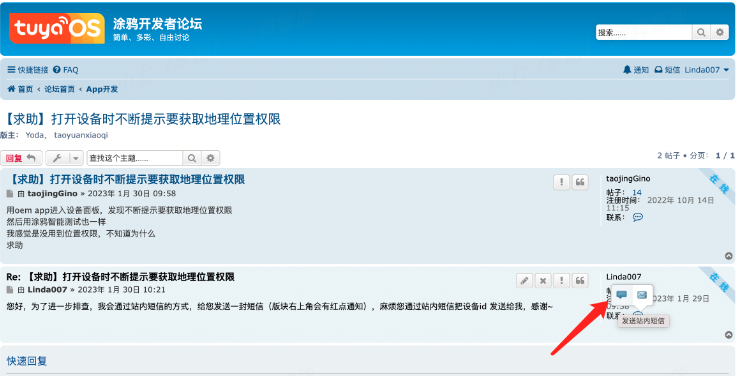Viewport: 736px width, 376px height.
Task: Open advanced search gear in header
Action: click(x=720, y=32)
